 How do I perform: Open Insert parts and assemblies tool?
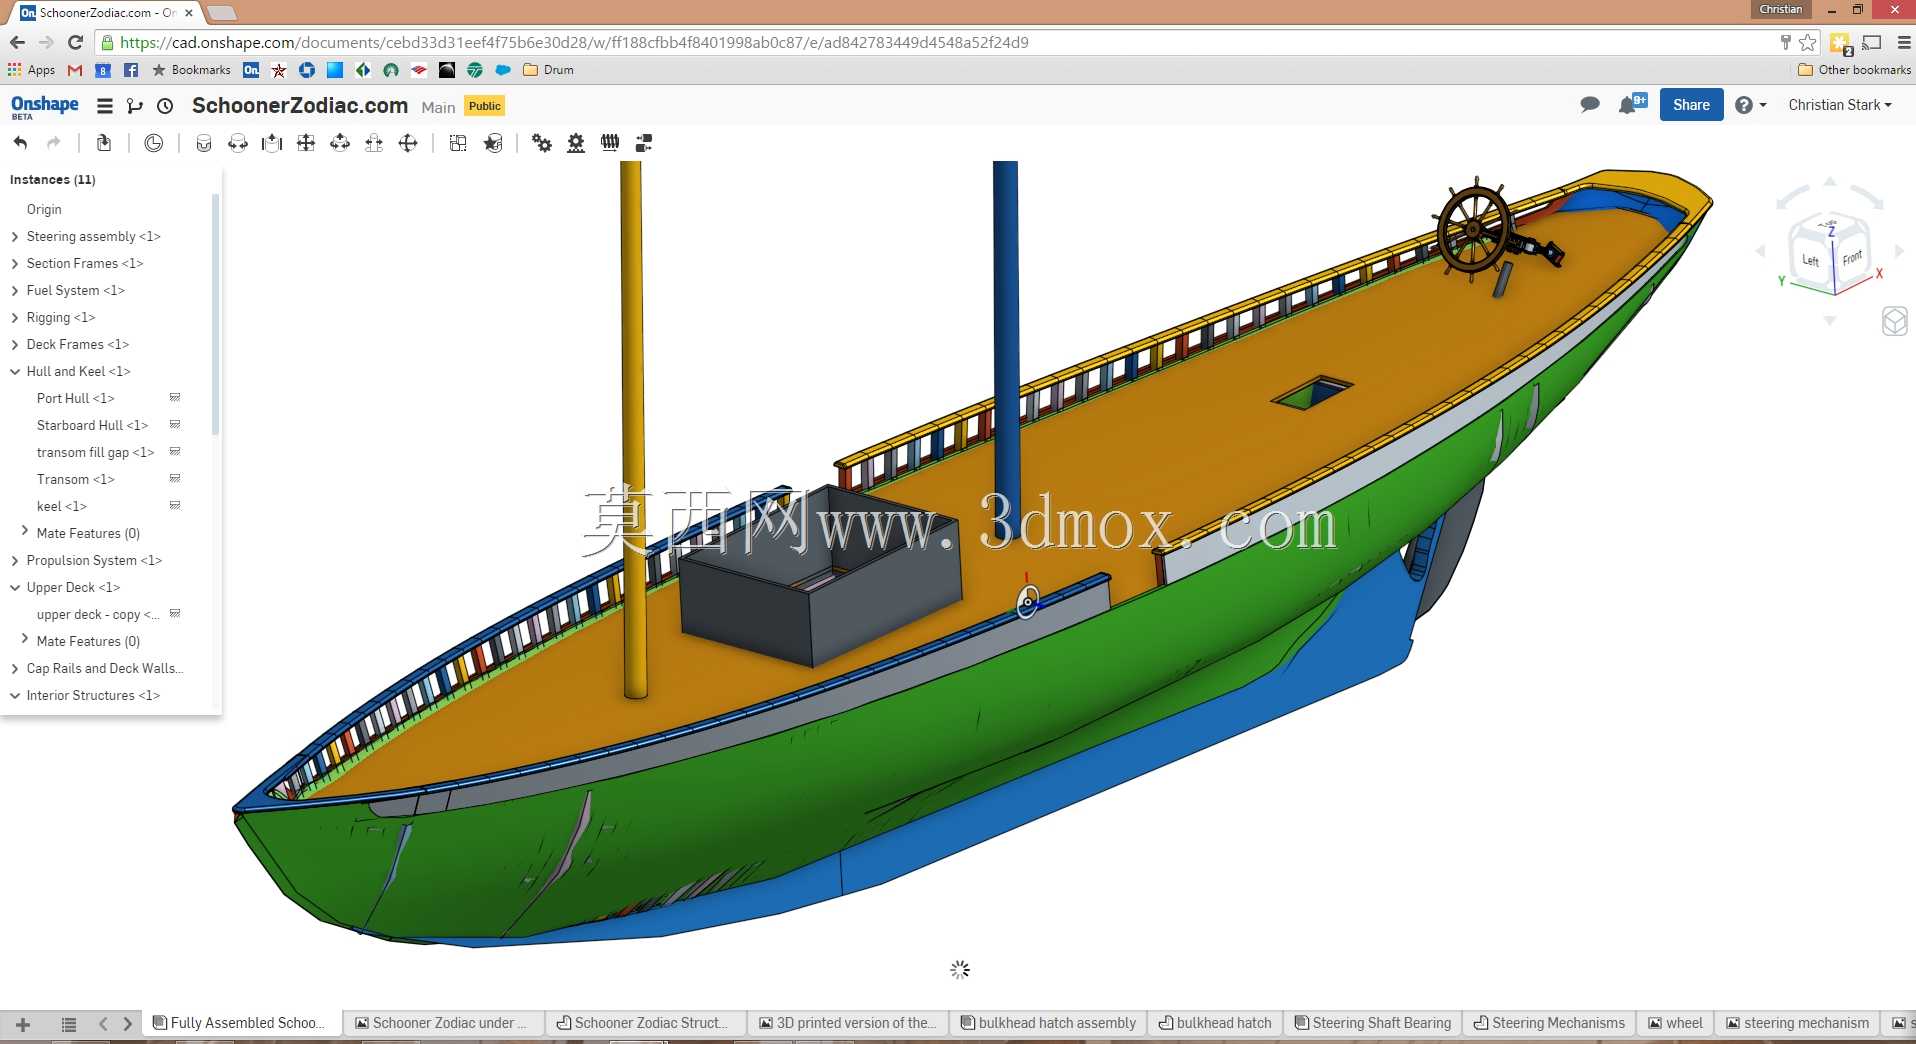click(x=104, y=143)
